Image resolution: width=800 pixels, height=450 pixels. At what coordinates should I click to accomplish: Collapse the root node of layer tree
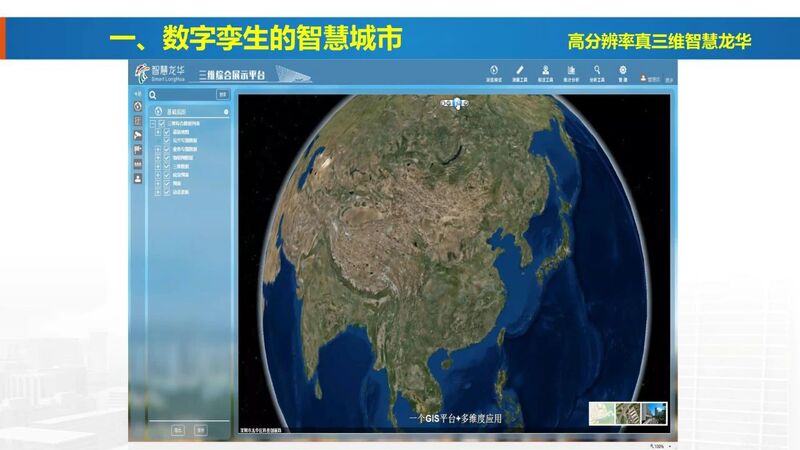click(x=152, y=124)
